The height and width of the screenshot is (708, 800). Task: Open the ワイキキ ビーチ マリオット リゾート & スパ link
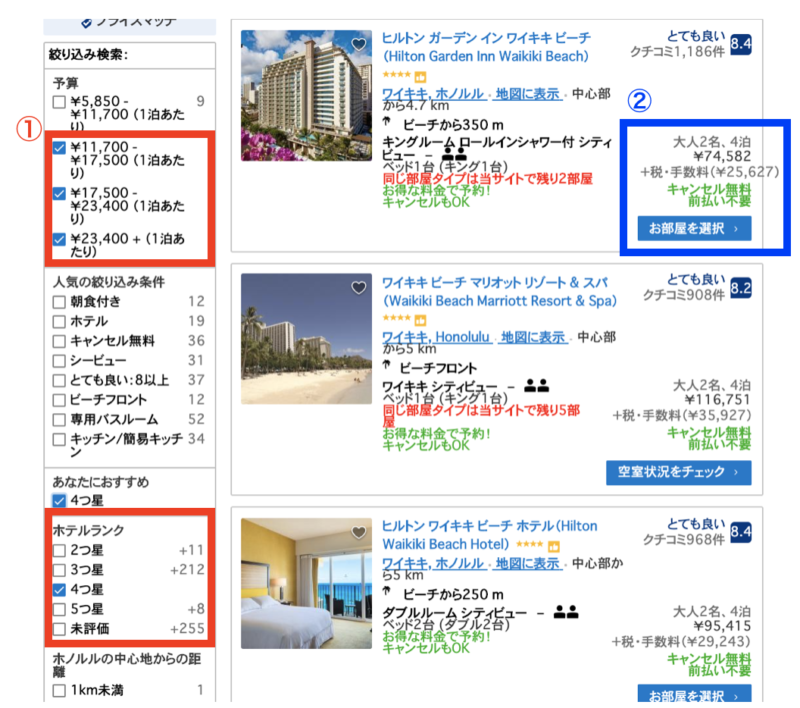pos(499,291)
